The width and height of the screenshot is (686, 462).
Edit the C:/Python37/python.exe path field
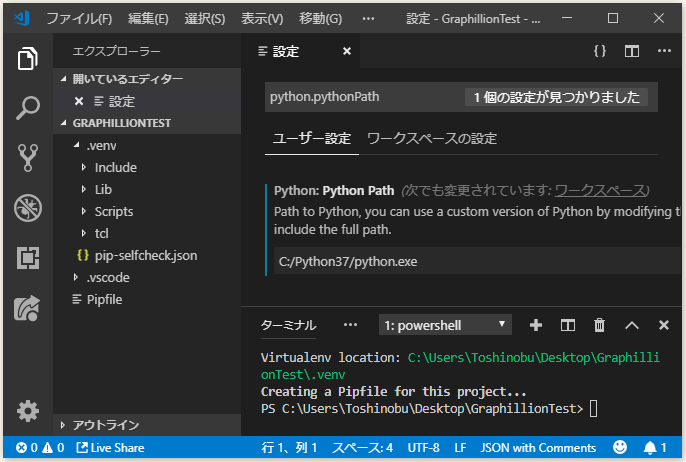(x=477, y=261)
